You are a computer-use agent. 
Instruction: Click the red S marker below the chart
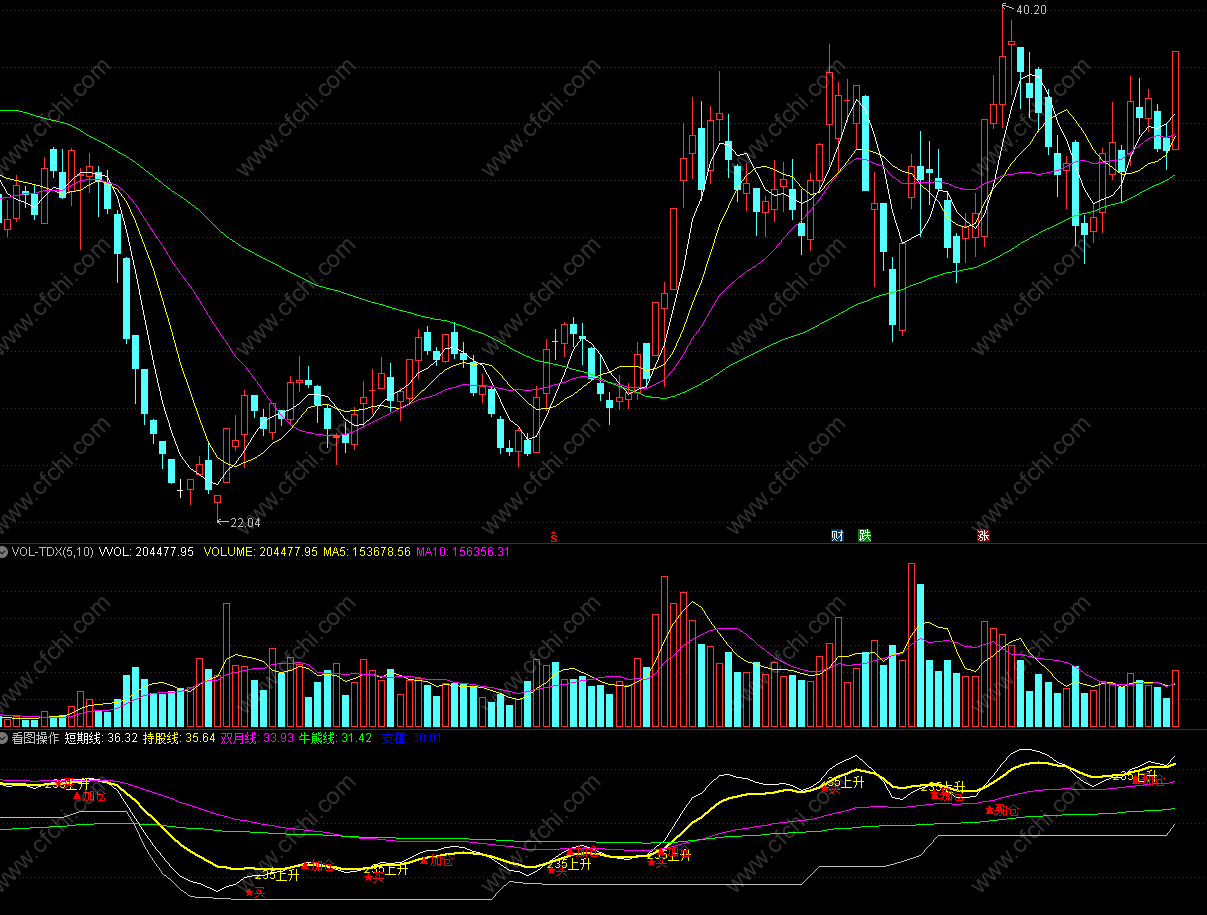(x=554, y=536)
